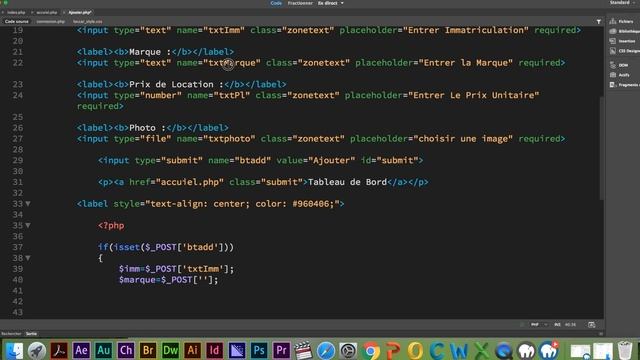Select the Ajouter.php document tab
Viewport: 640px width, 360px height.
point(80,12)
